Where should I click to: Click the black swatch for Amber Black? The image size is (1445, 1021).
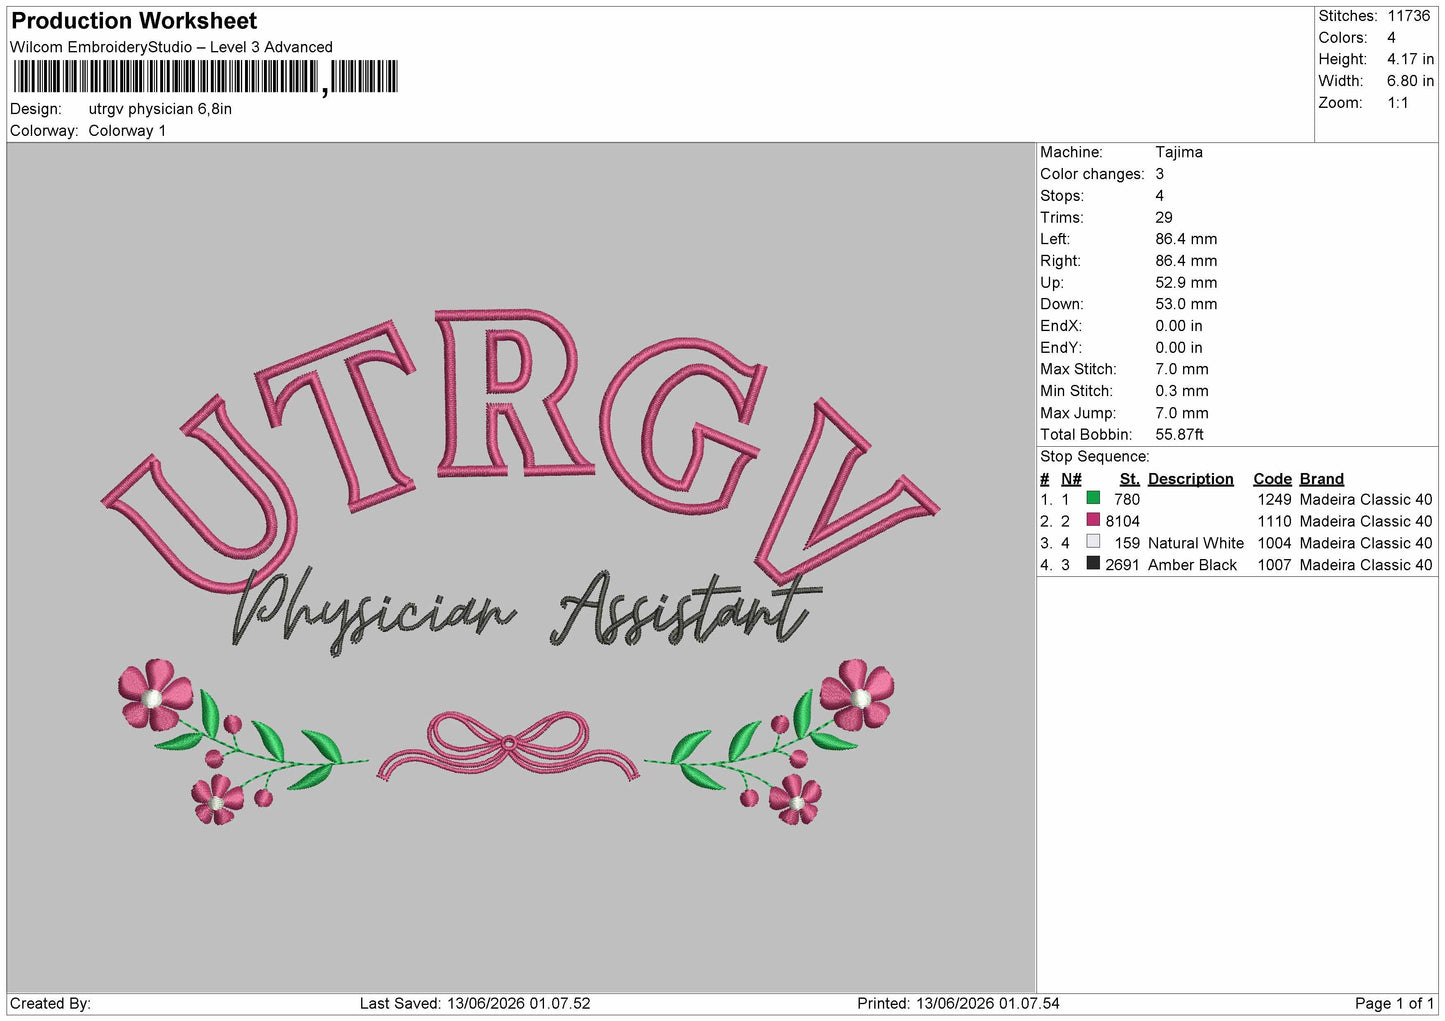pyautogui.click(x=1093, y=564)
